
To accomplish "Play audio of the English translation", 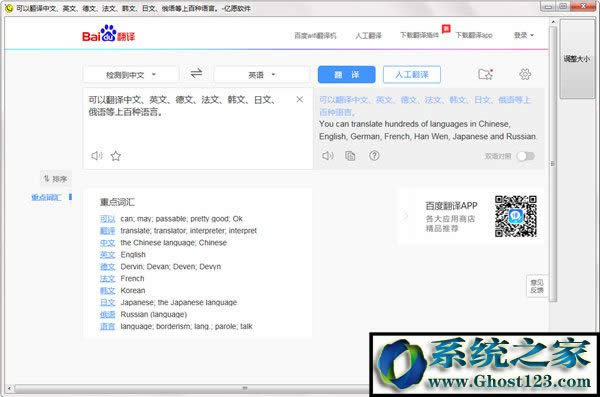I will (328, 156).
